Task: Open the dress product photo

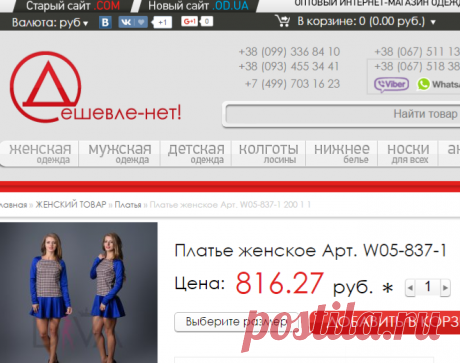Action: 79,292
